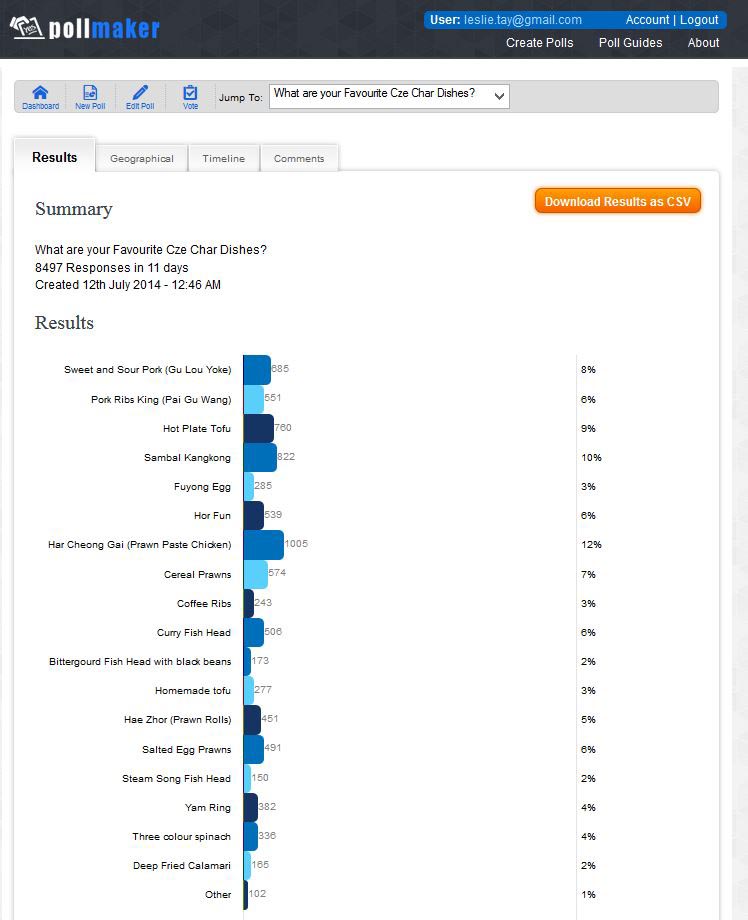Click the Logout link
Image resolution: width=748 pixels, height=920 pixels.
pyautogui.click(x=699, y=20)
